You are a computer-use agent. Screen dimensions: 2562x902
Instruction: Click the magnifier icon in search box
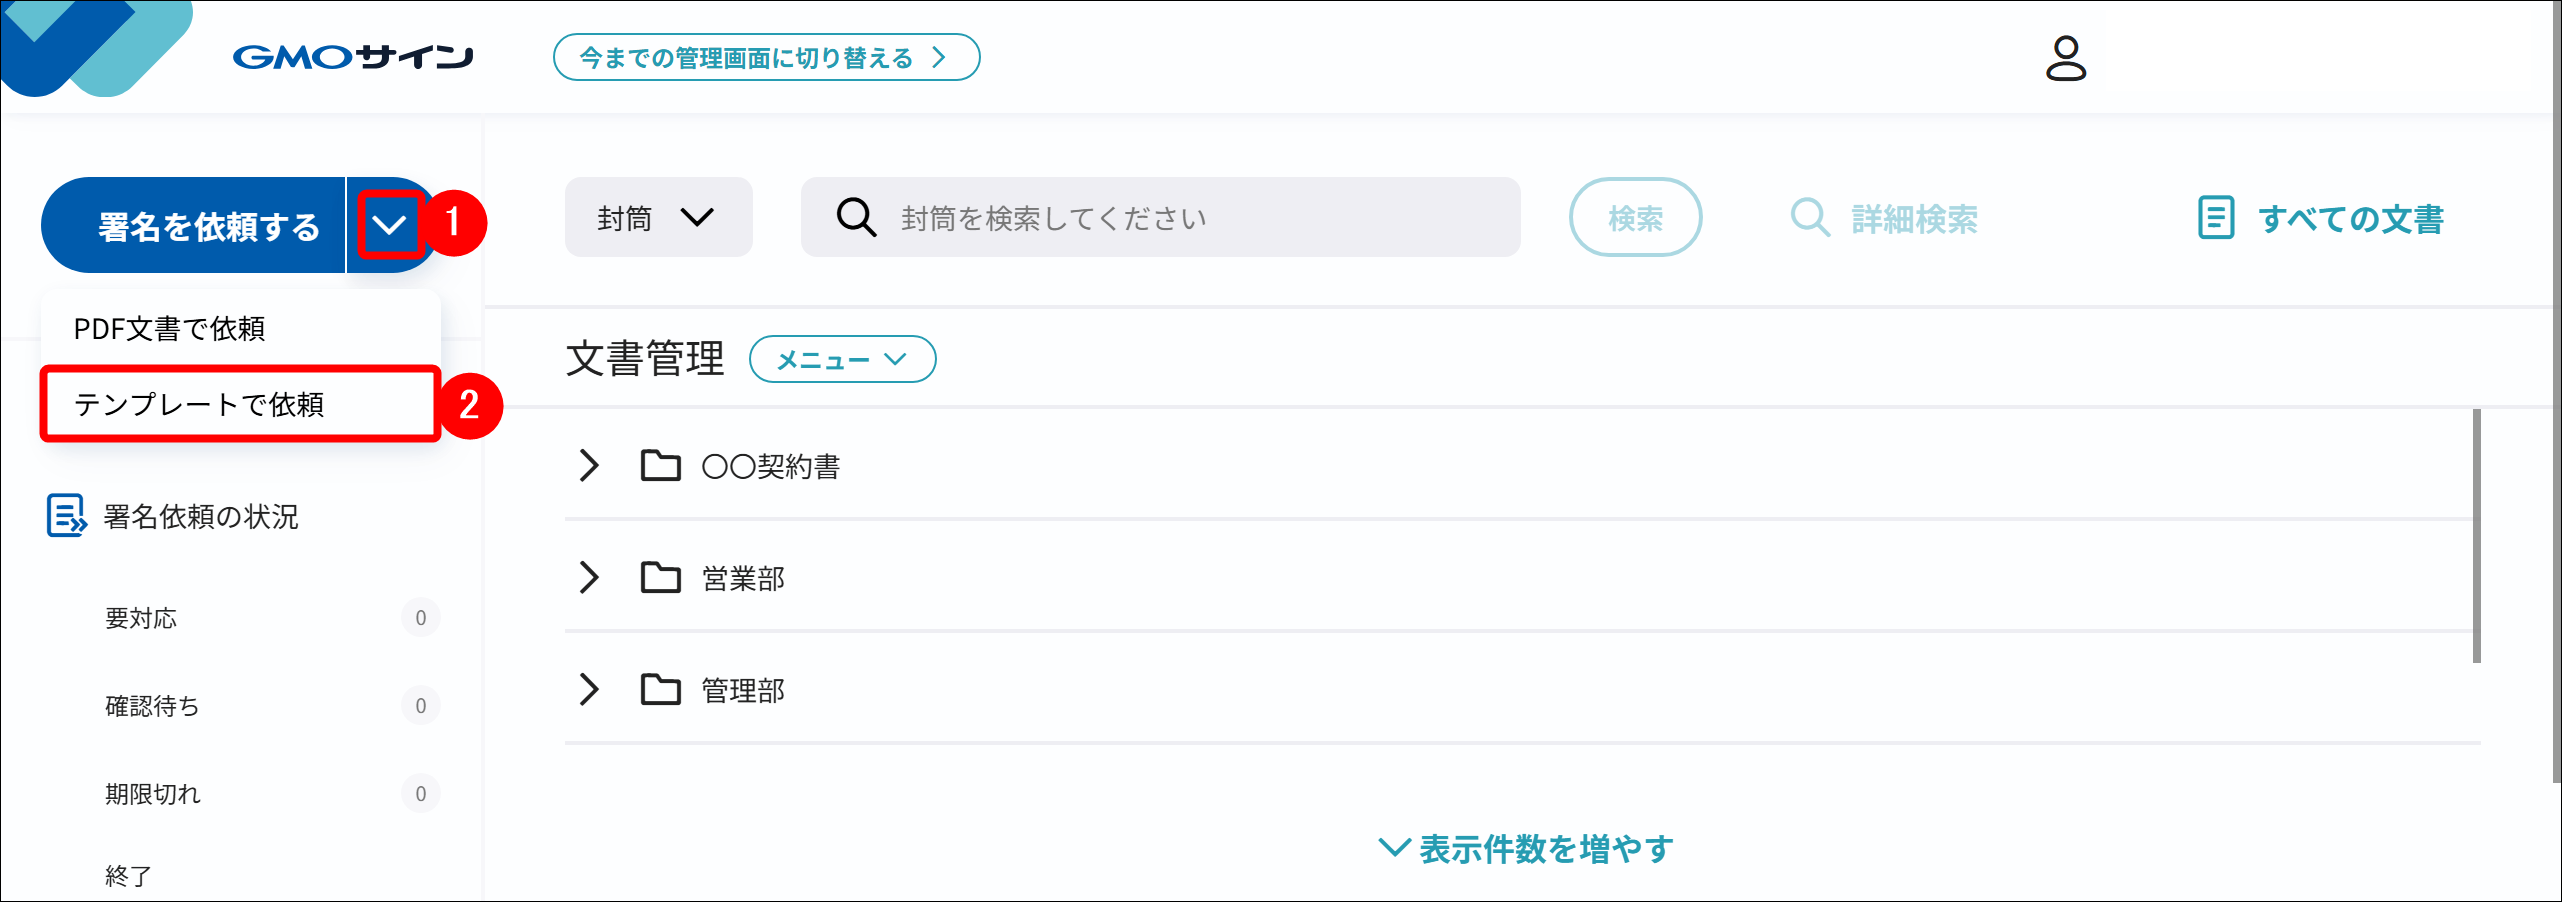click(856, 217)
